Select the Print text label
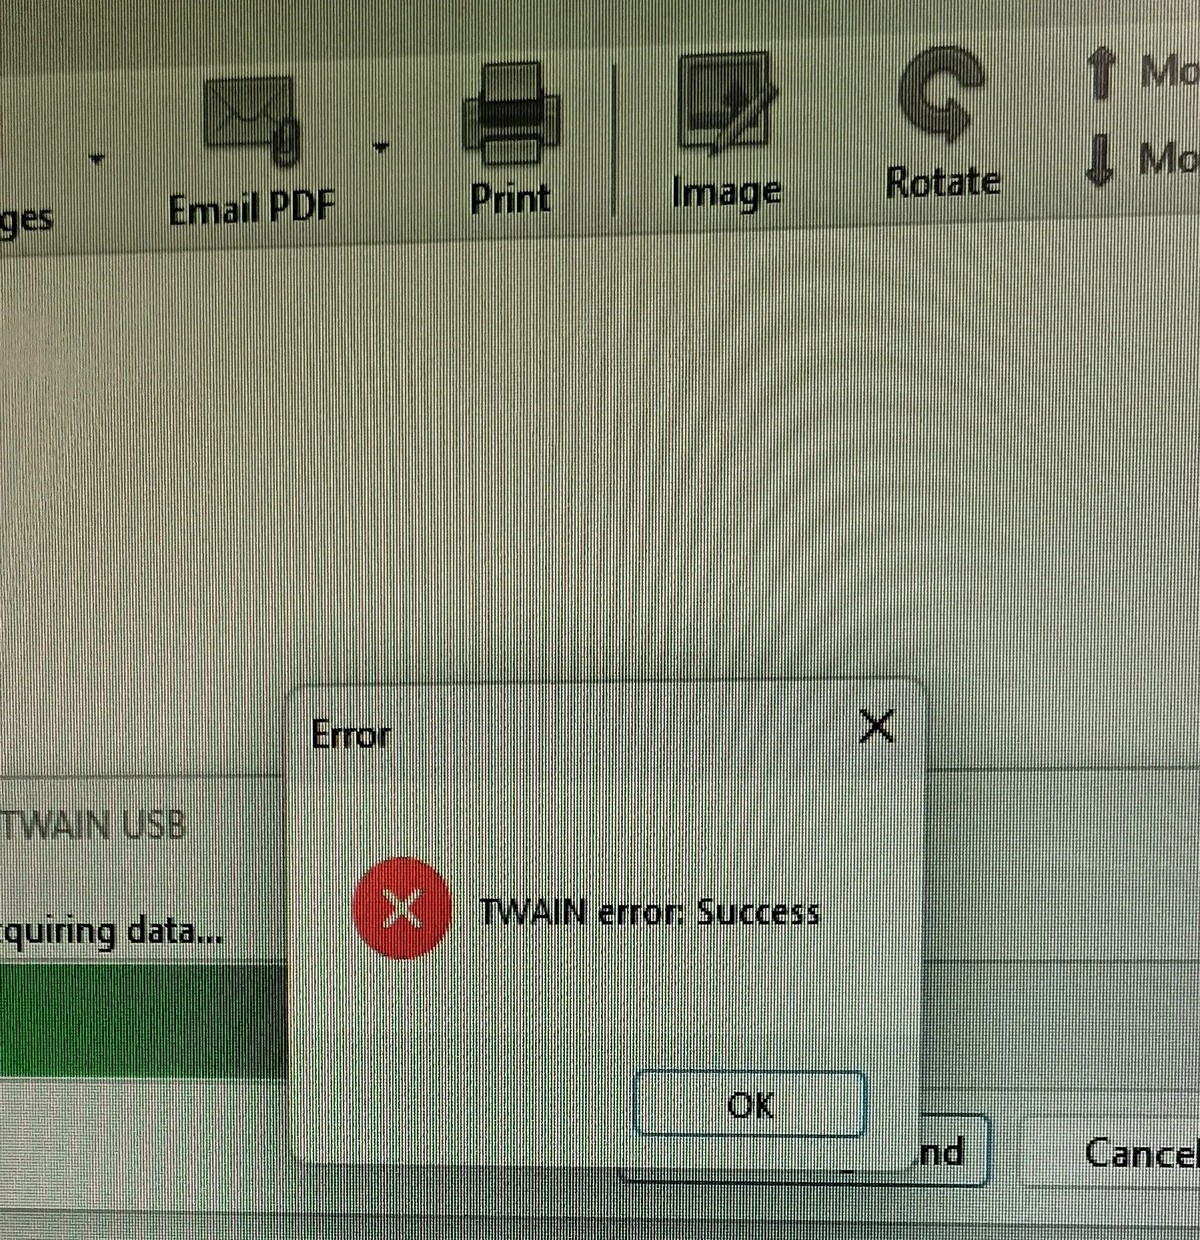This screenshot has width=1200, height=1240. click(511, 198)
